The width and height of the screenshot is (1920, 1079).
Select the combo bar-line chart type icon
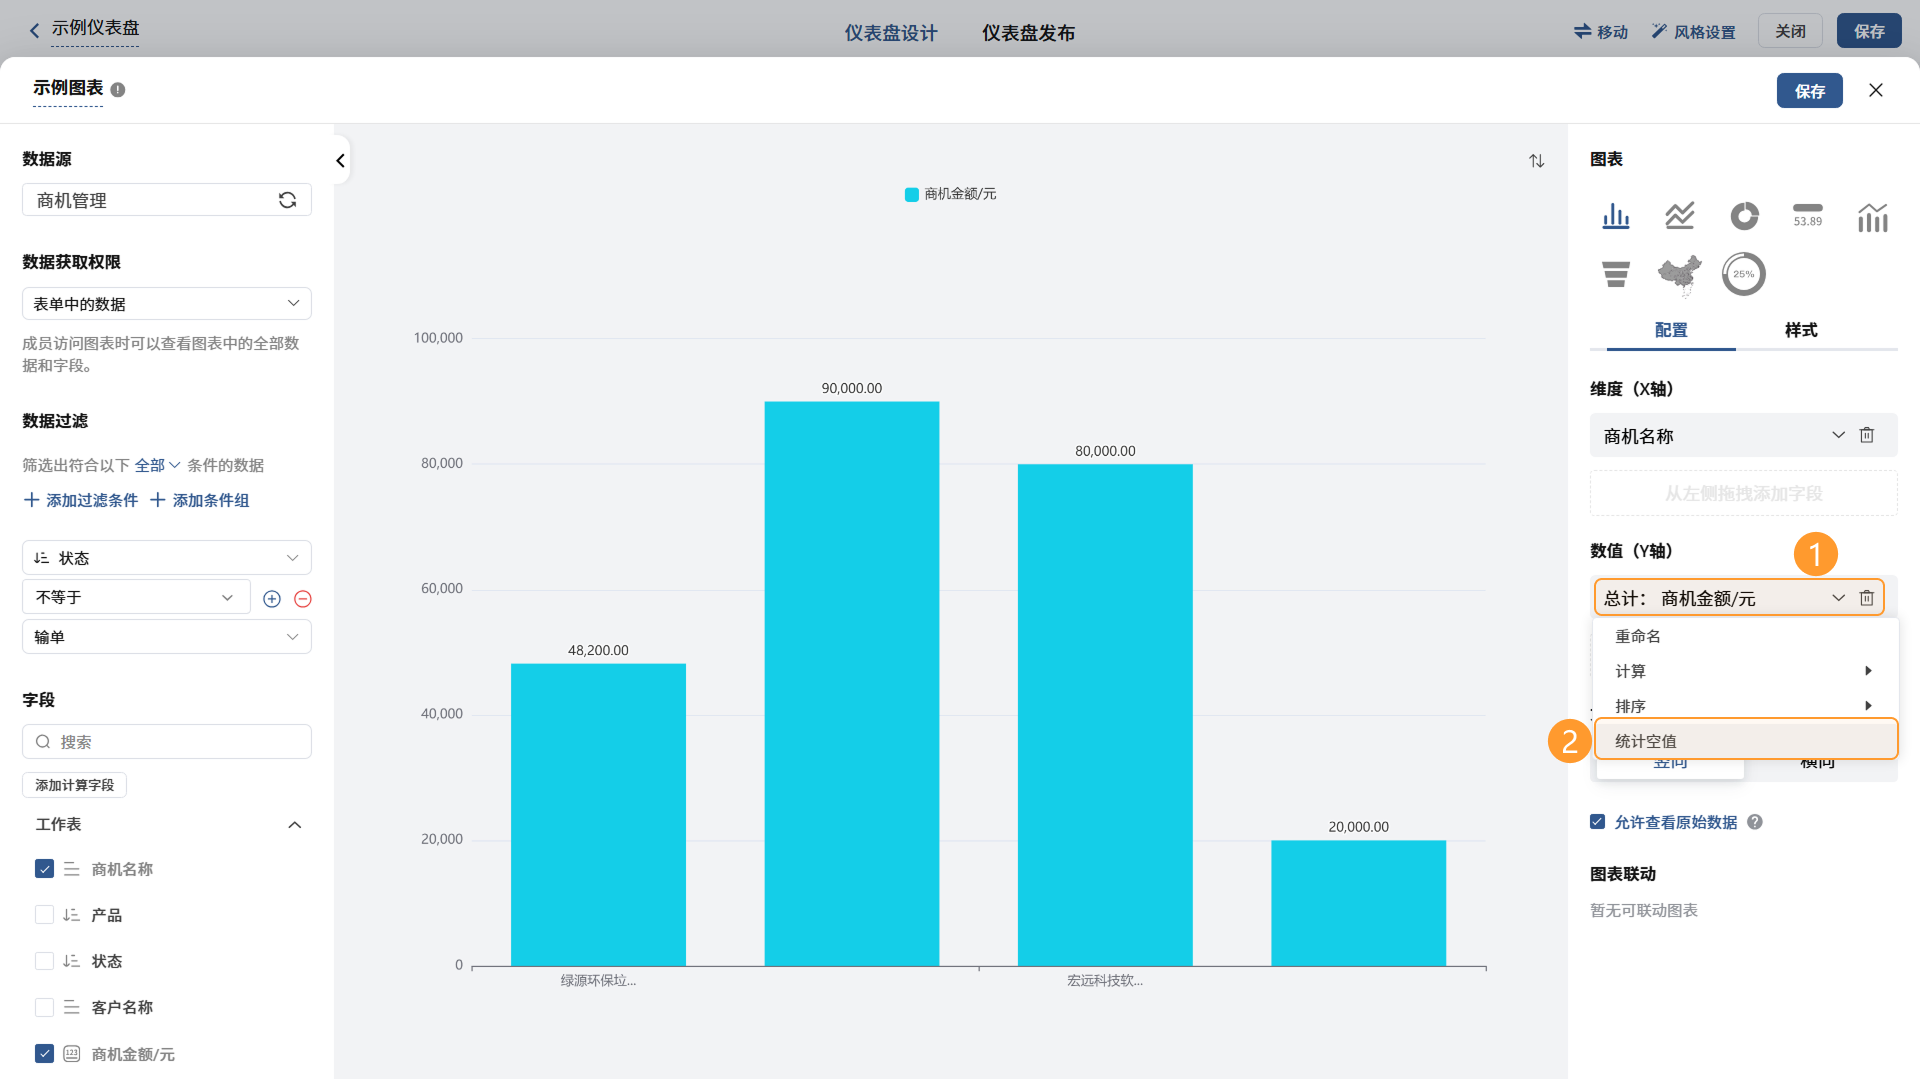[1872, 216]
